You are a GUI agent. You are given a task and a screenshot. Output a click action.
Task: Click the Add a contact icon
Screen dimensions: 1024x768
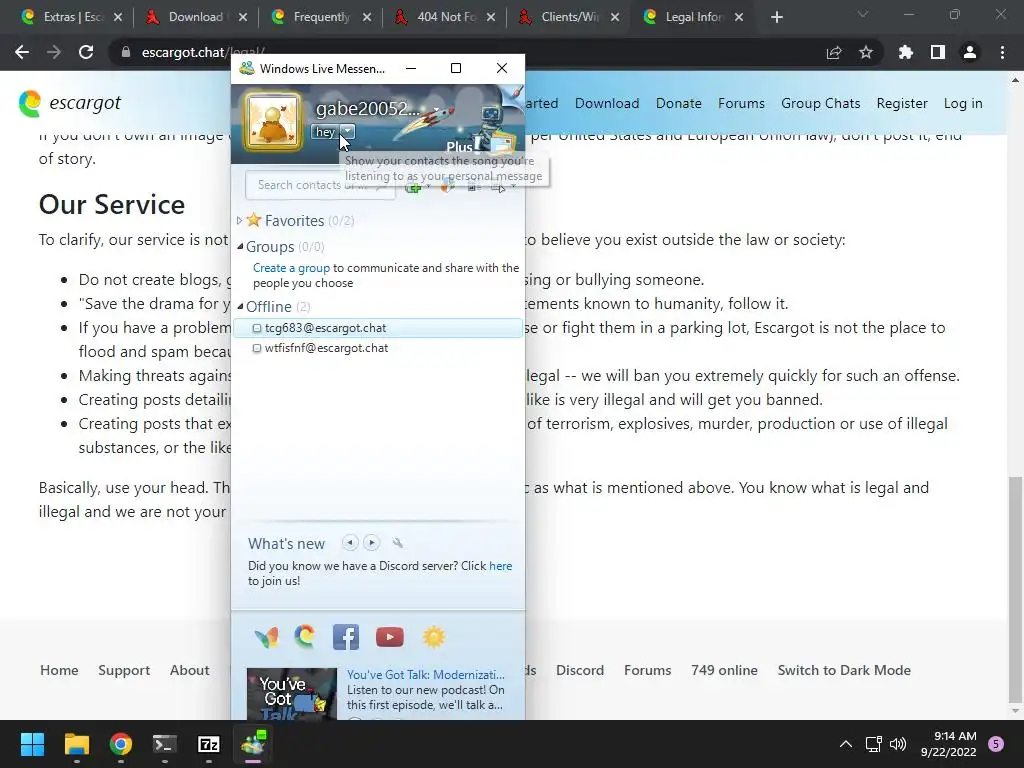click(x=413, y=187)
